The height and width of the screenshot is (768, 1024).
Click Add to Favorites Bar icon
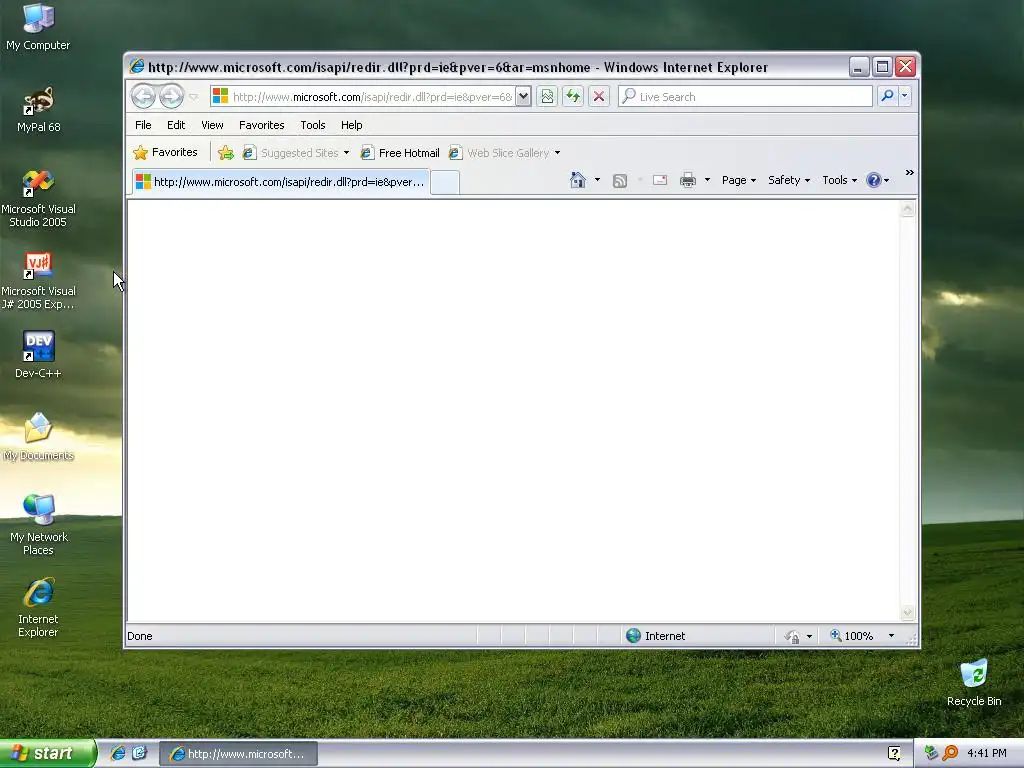pos(226,153)
